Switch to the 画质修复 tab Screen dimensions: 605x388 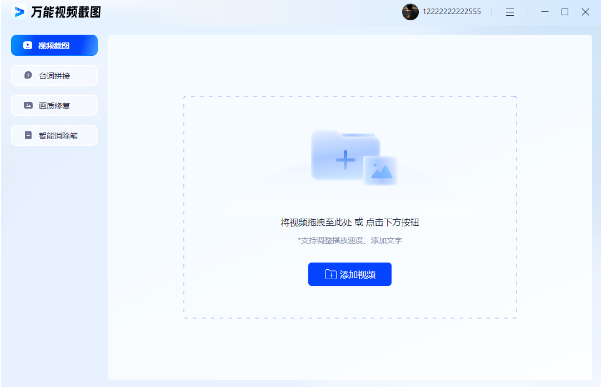[54, 106]
